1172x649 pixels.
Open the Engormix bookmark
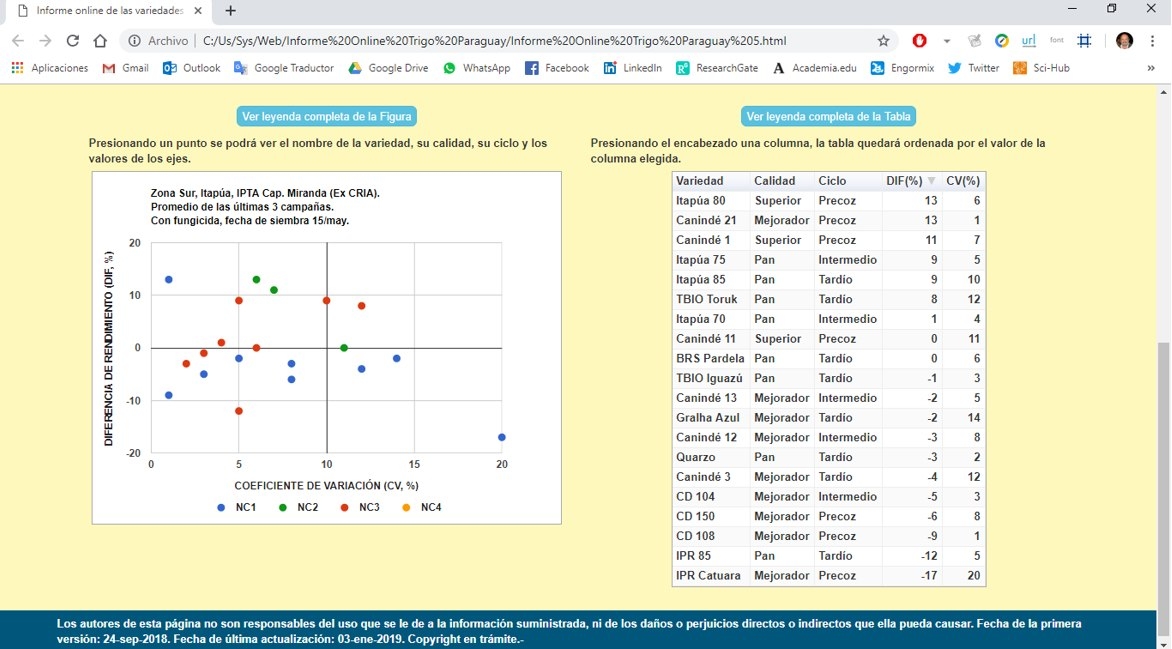pyautogui.click(x=903, y=68)
